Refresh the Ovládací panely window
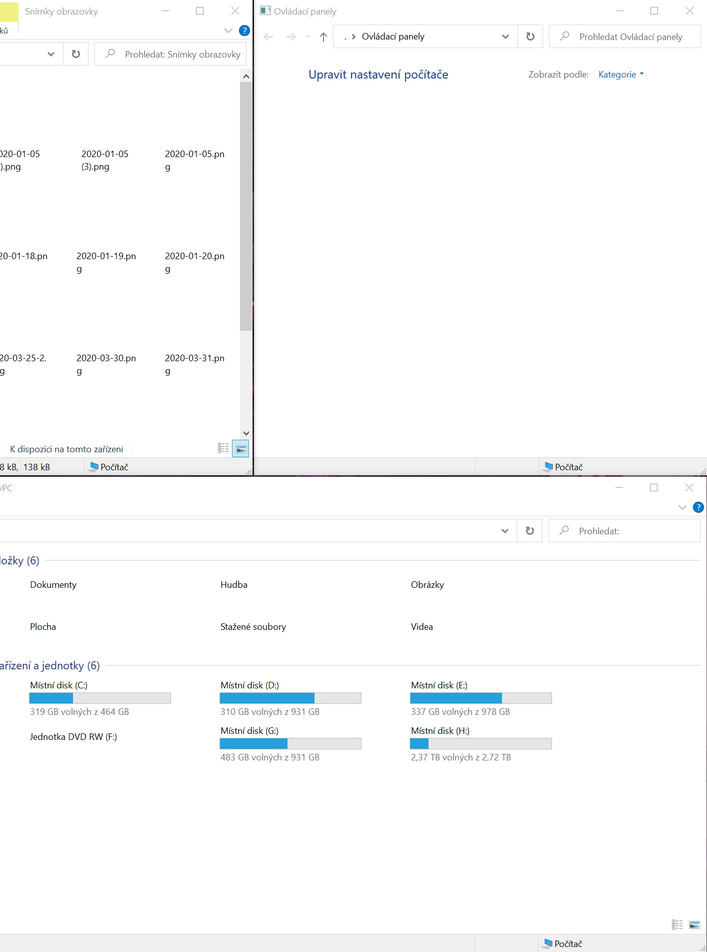Viewport: 707px width, 952px height. point(530,36)
